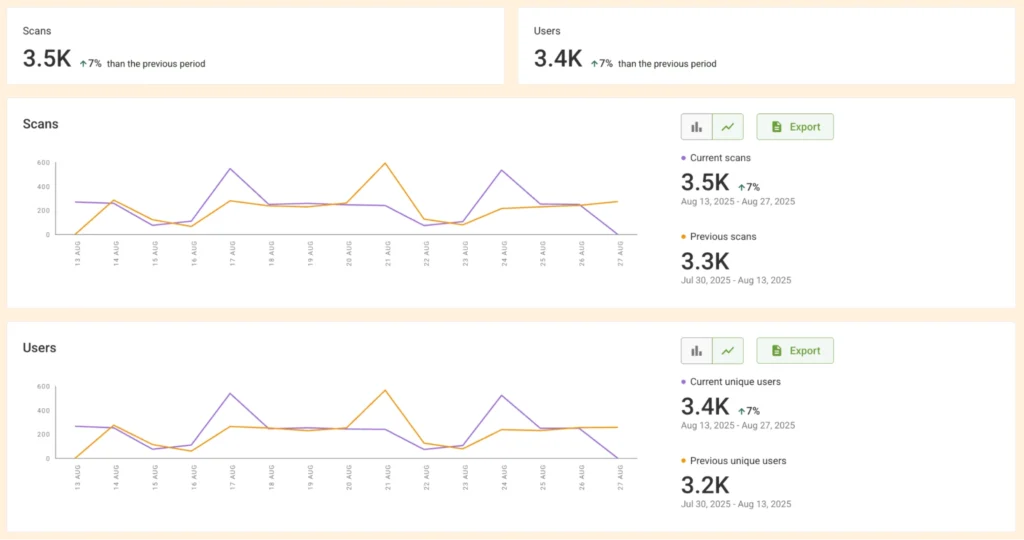Toggle the Current unique users legend
Screen dimensions: 1024x540
[735, 382]
